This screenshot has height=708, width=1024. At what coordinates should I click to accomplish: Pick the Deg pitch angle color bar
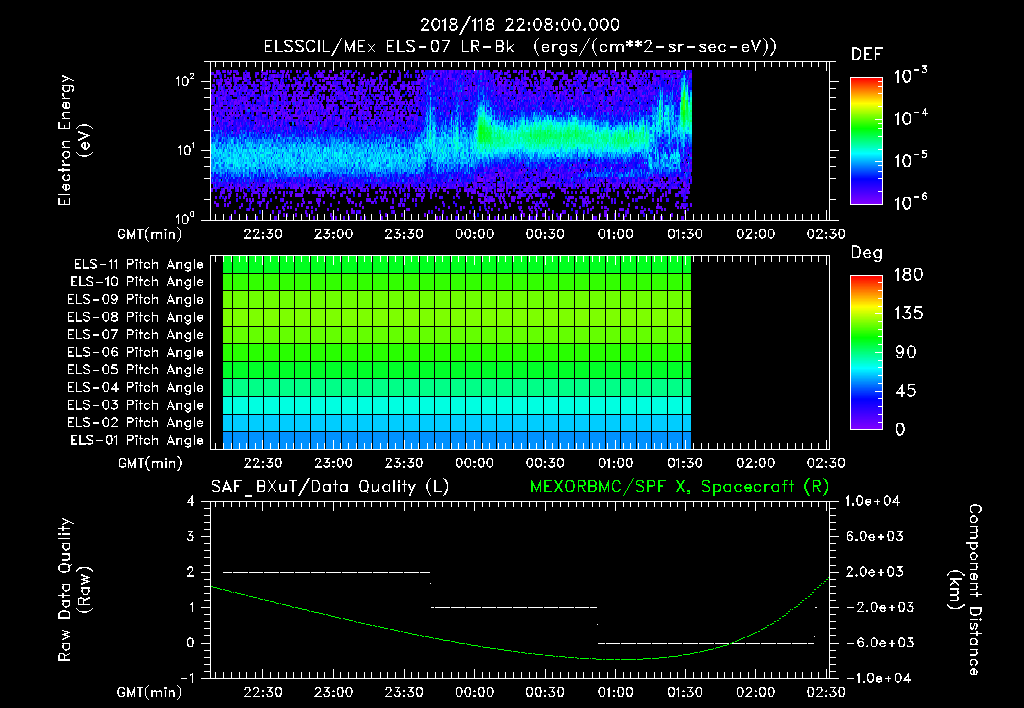click(x=867, y=352)
